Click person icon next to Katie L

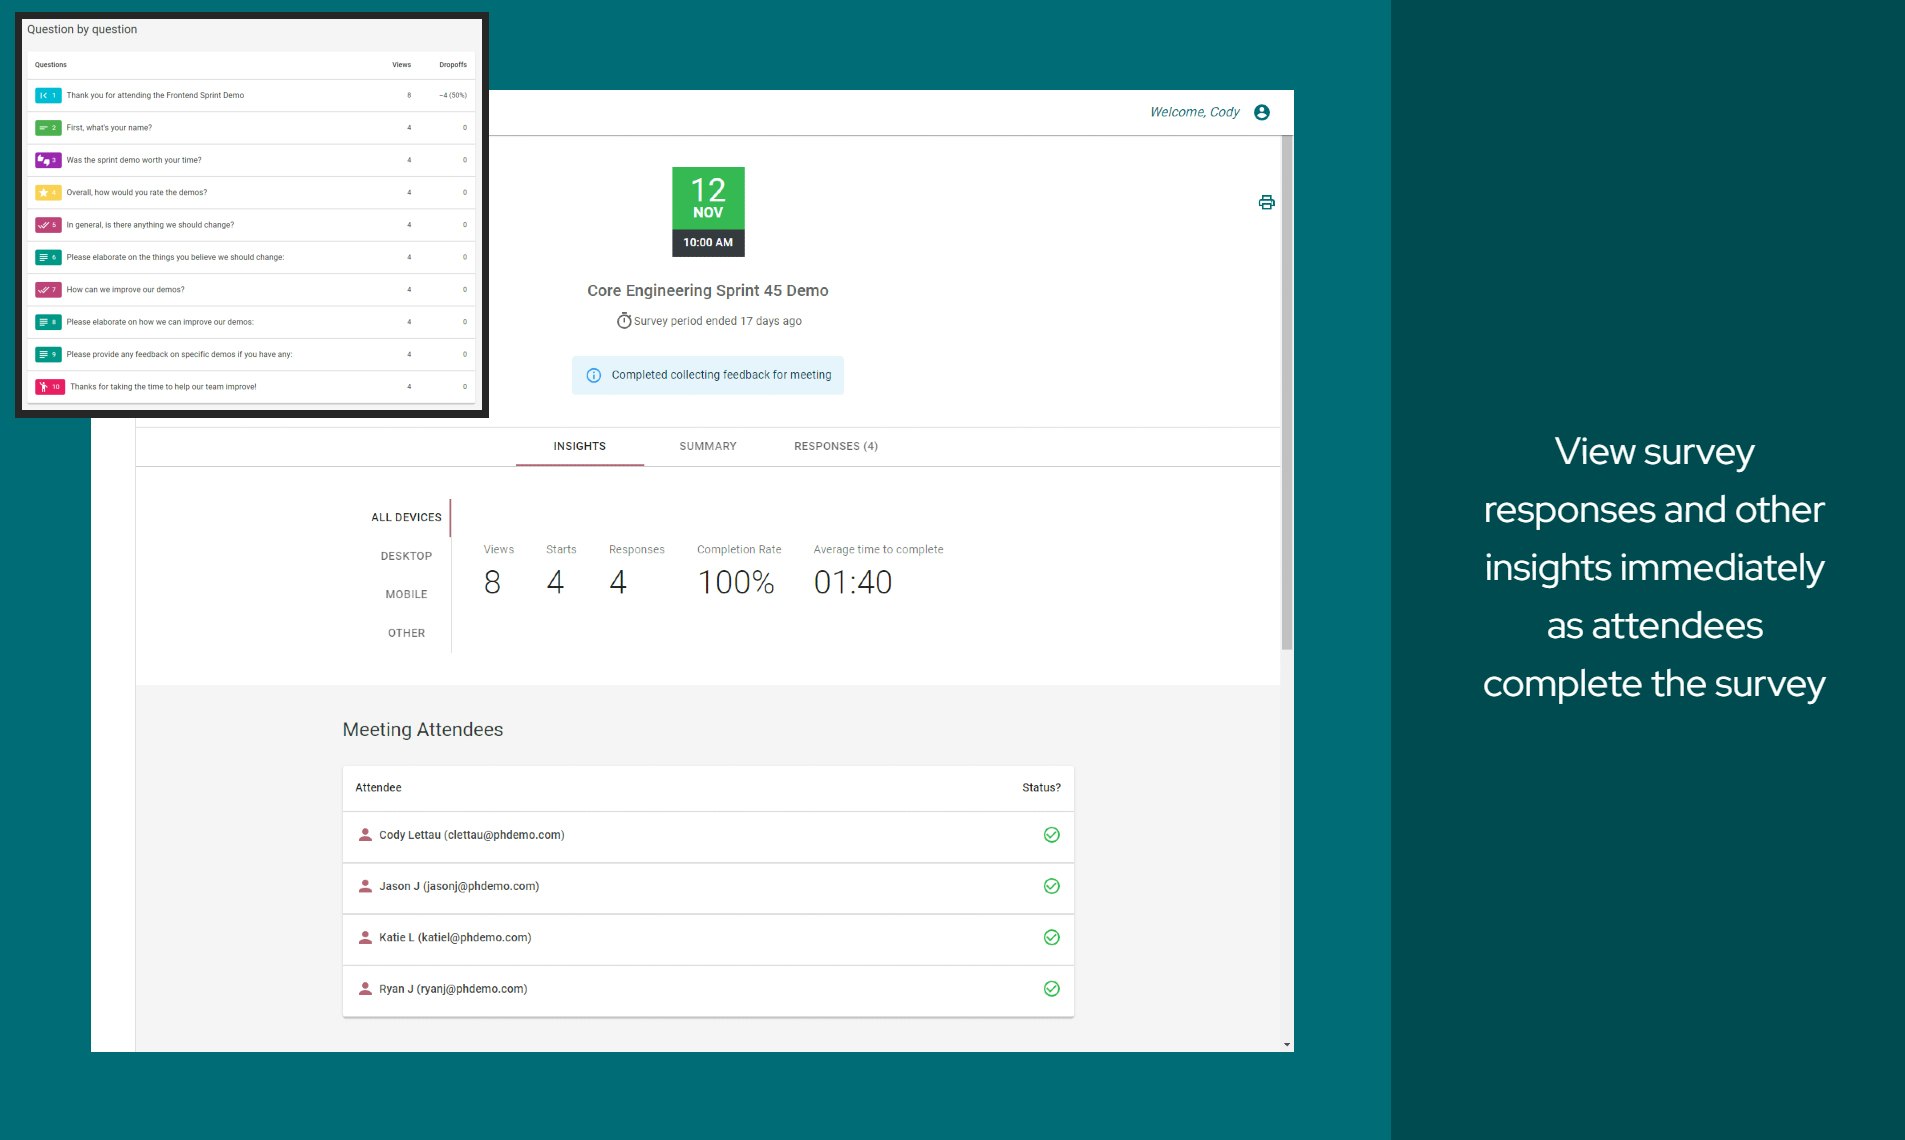(365, 937)
